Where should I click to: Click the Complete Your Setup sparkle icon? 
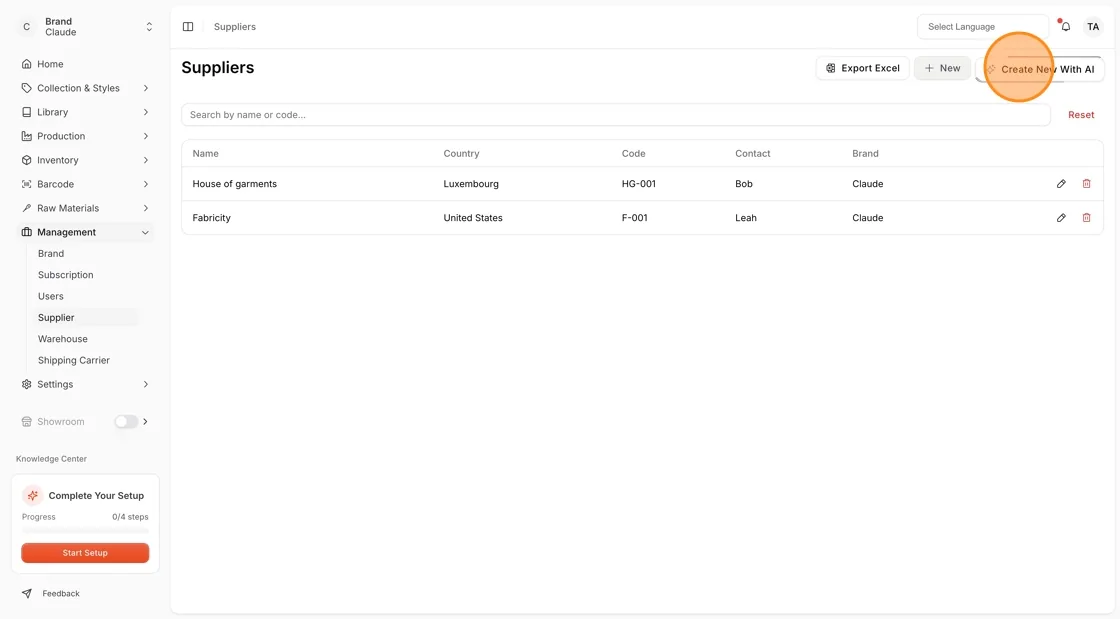click(x=32, y=495)
